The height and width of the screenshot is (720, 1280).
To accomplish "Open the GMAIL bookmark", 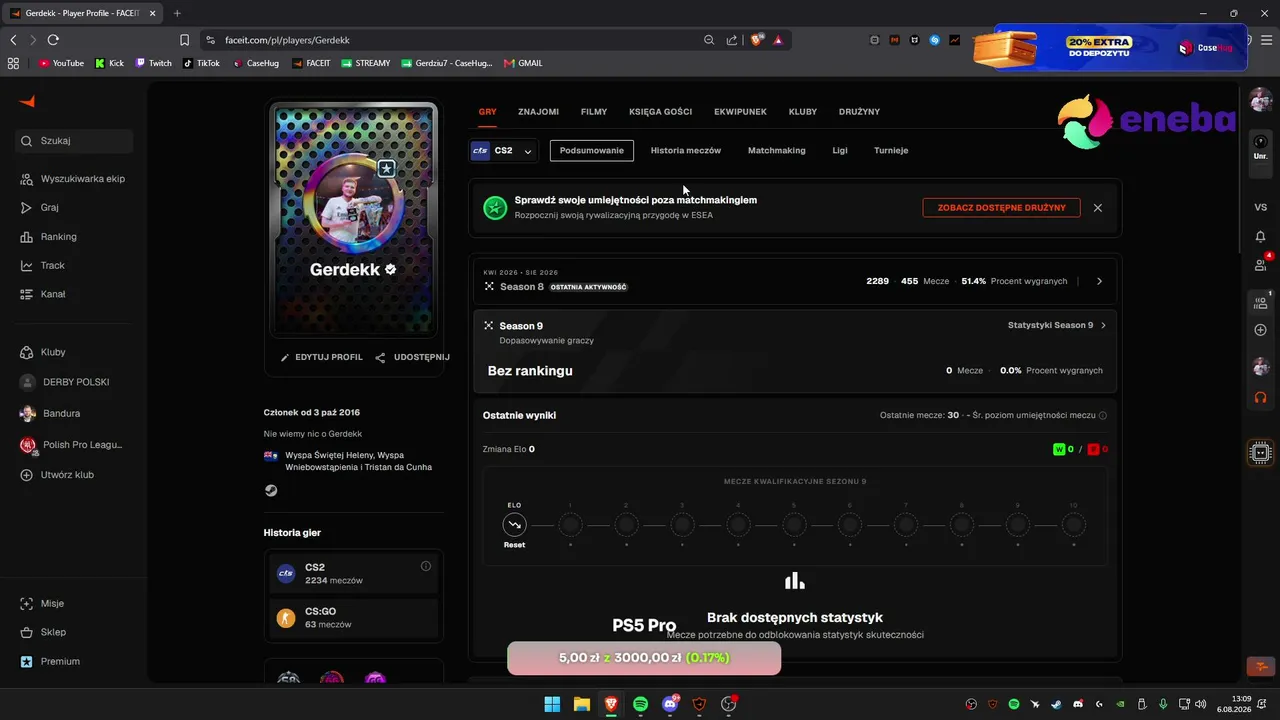I will coord(523,63).
